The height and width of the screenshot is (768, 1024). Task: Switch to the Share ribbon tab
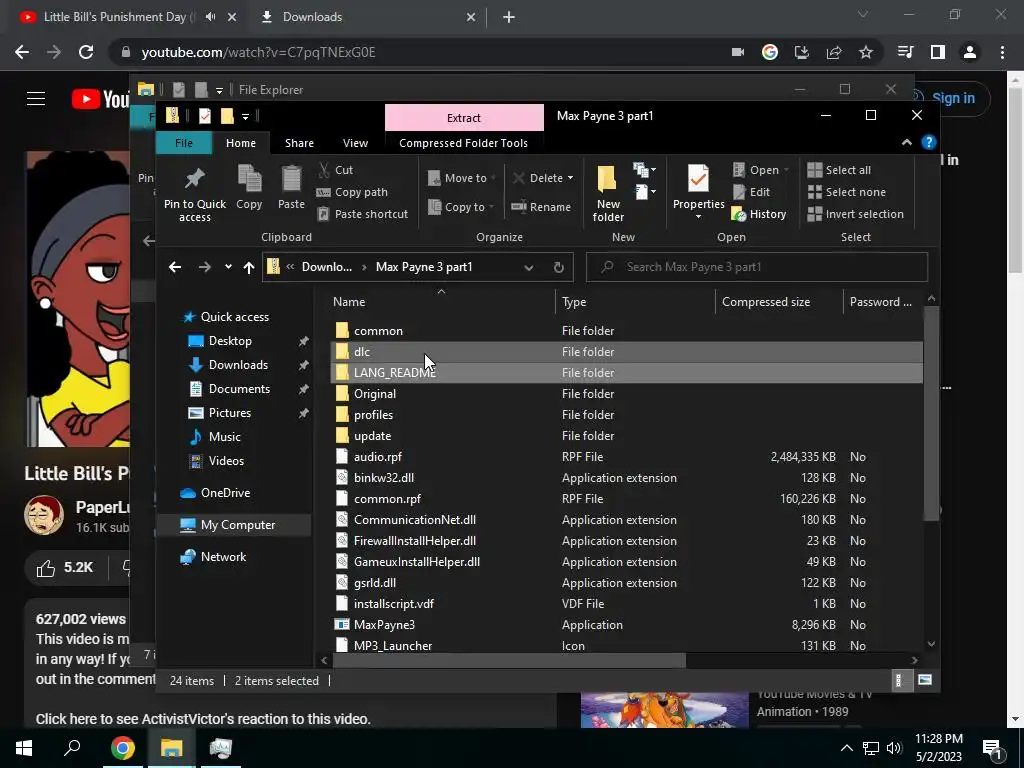(x=299, y=143)
